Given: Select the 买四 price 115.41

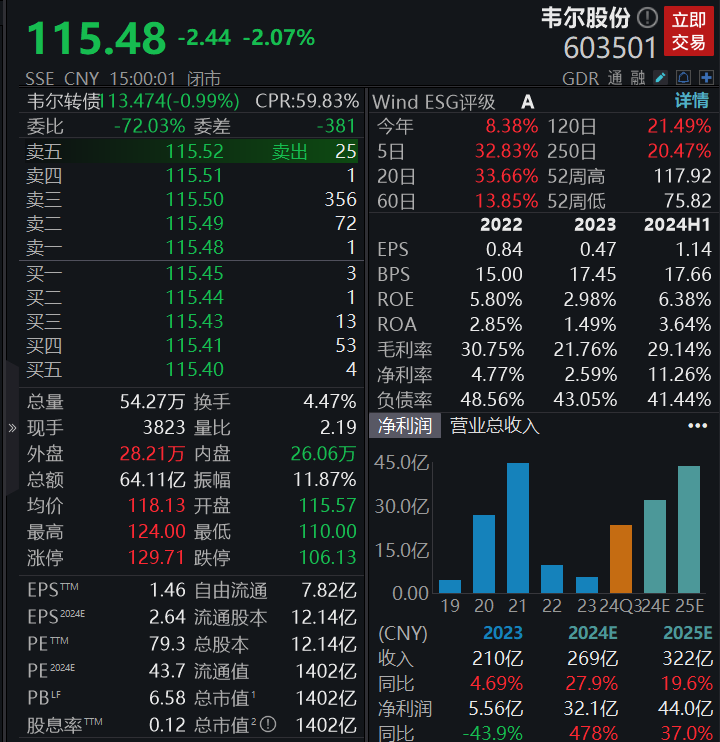Looking at the screenshot, I should click(194, 345).
